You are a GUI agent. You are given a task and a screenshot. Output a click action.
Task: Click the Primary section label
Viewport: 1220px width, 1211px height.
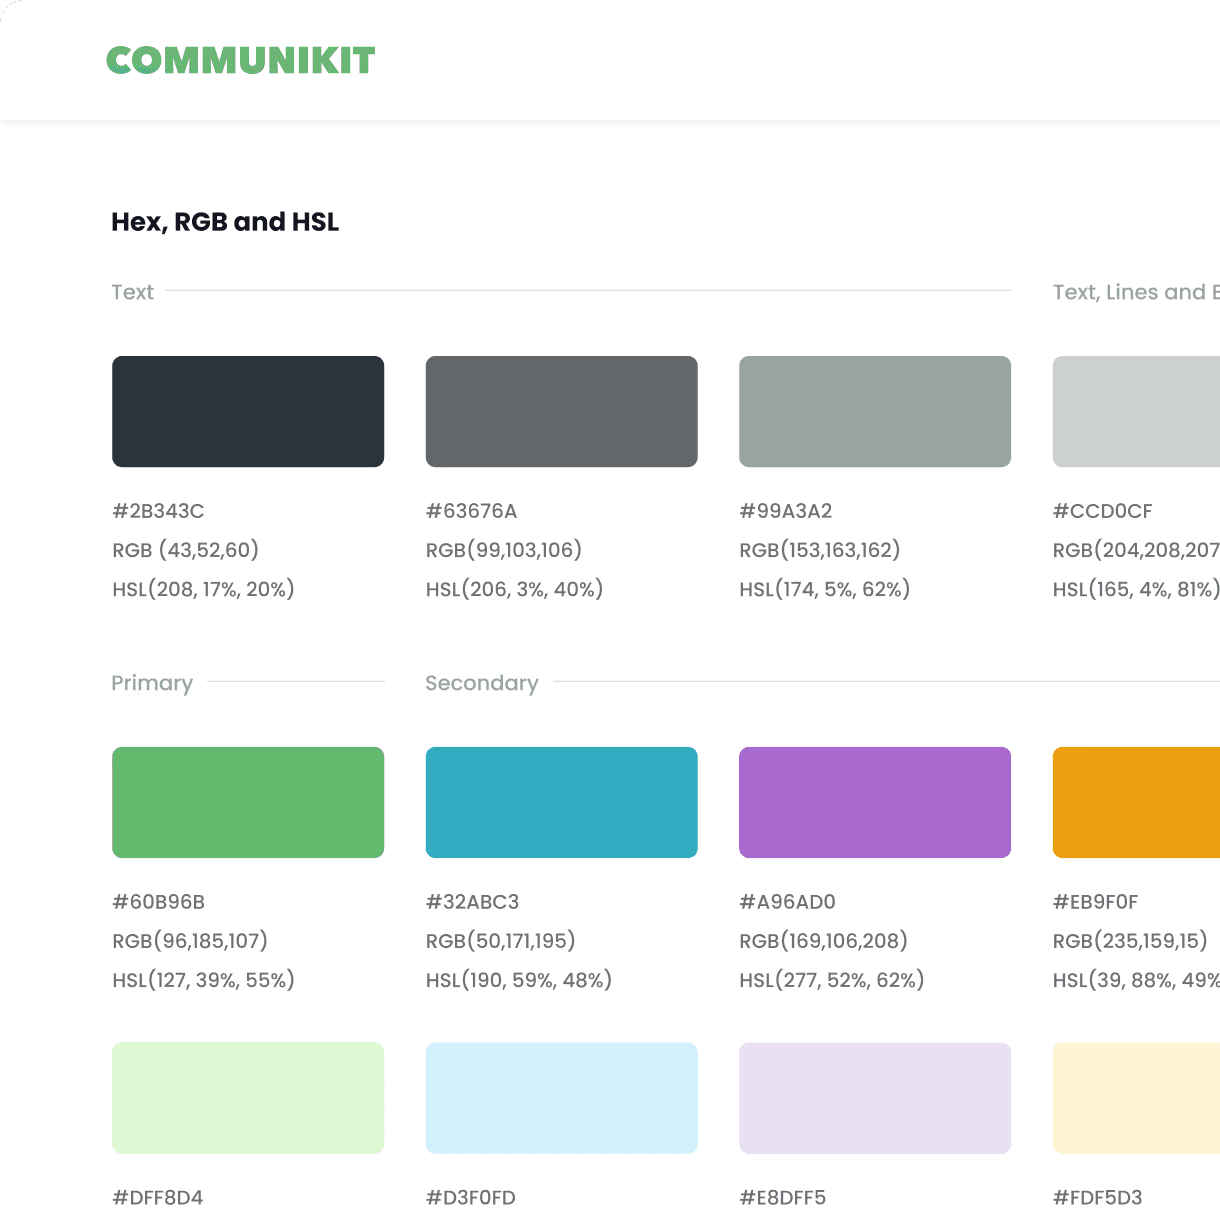[x=152, y=683]
